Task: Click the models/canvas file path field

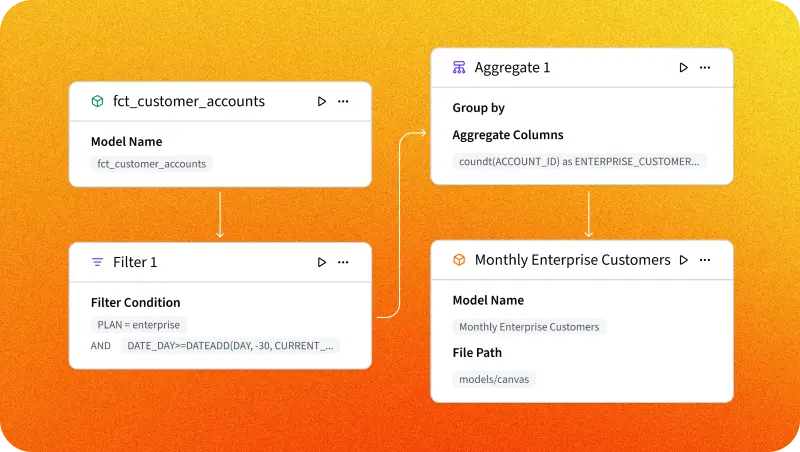Action: pyautogui.click(x=495, y=379)
